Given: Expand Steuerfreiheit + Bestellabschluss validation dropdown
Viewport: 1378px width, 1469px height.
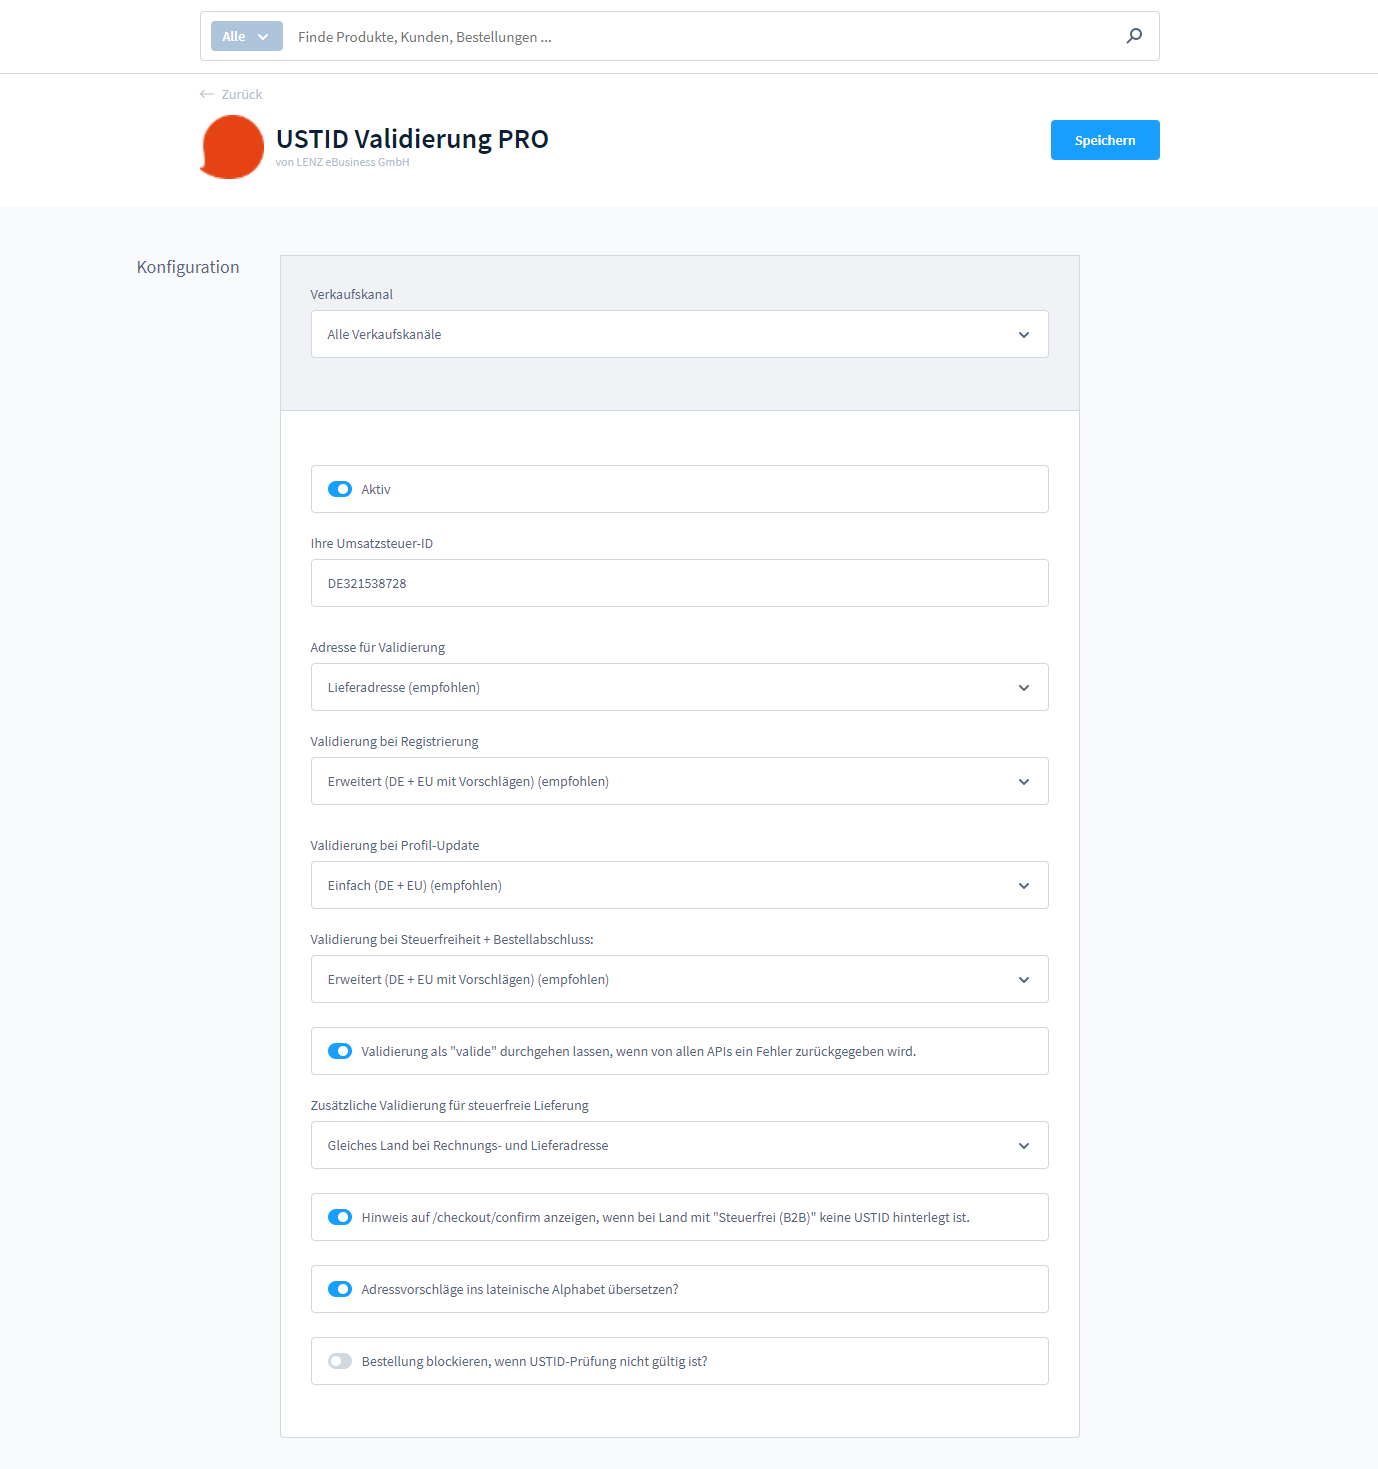Looking at the screenshot, I should (679, 979).
